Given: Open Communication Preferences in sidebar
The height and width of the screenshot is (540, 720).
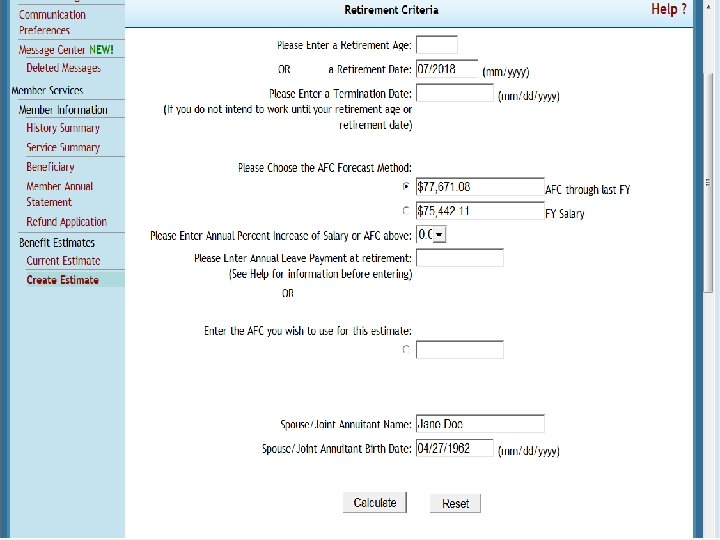Looking at the screenshot, I should (x=52, y=22).
